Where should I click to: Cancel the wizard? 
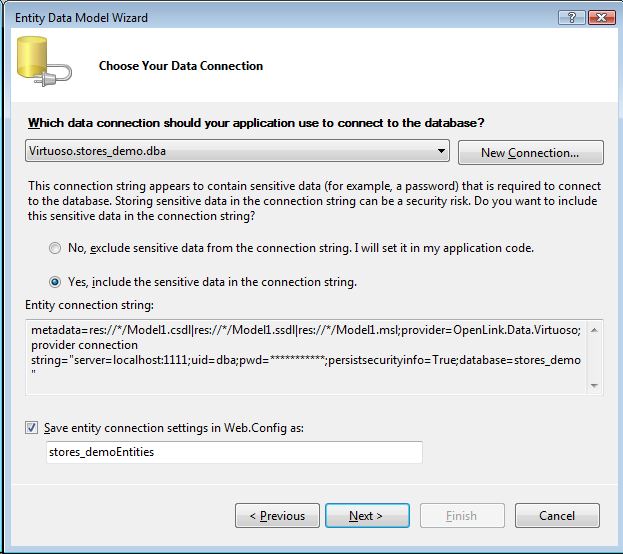(556, 516)
